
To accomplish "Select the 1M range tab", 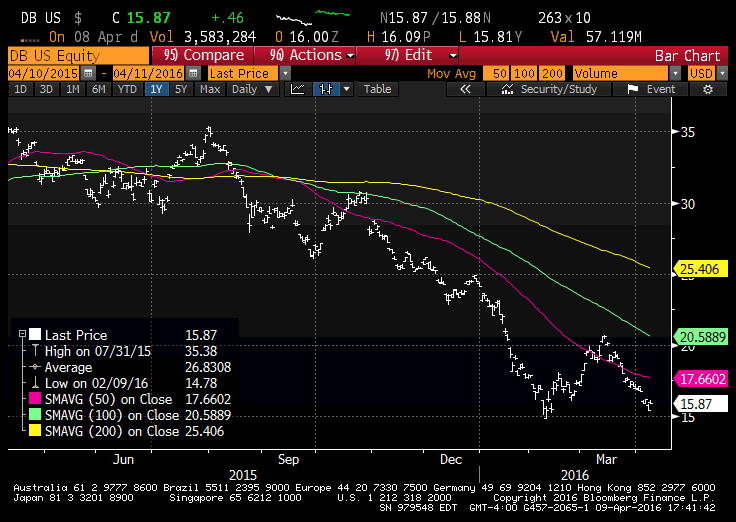I will (x=72, y=89).
